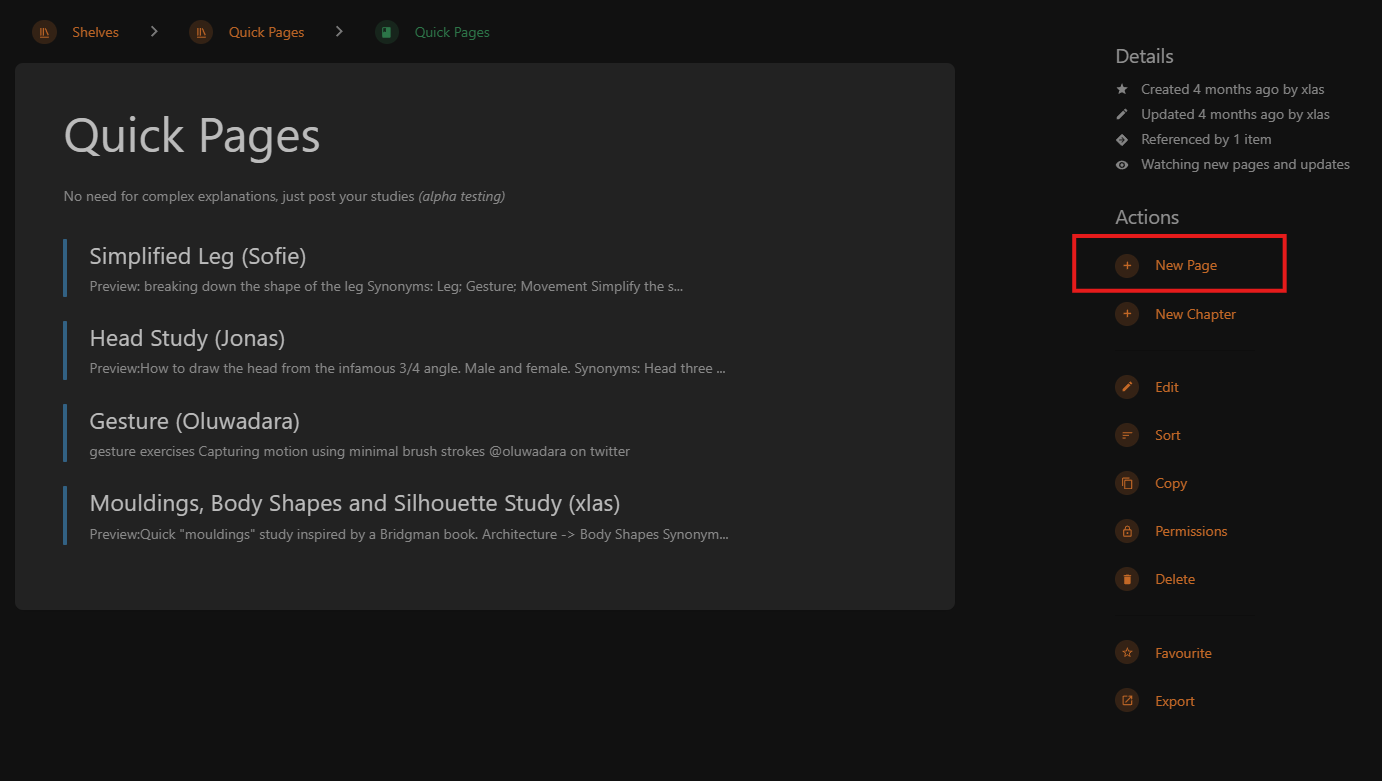1382x781 pixels.
Task: Click the chevron after Shelves breadcrumb
Action: pyautogui.click(x=154, y=32)
